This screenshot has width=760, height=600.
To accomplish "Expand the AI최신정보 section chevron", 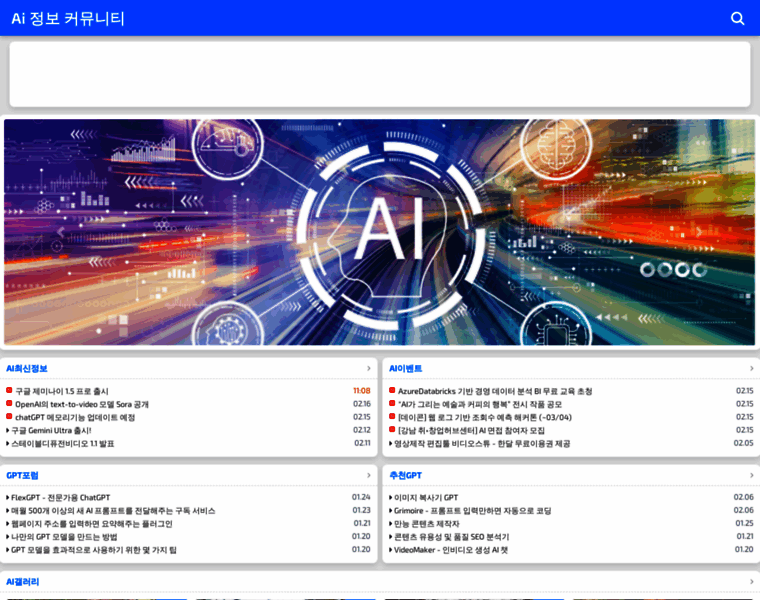I will [368, 368].
